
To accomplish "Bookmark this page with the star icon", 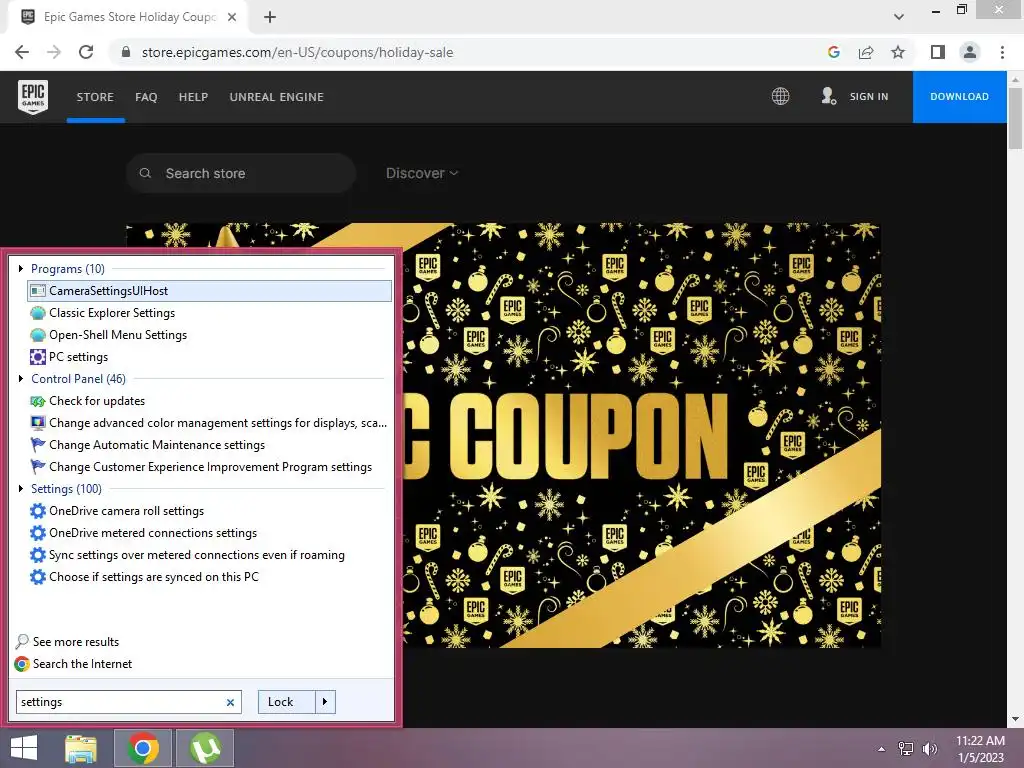I will [x=898, y=52].
